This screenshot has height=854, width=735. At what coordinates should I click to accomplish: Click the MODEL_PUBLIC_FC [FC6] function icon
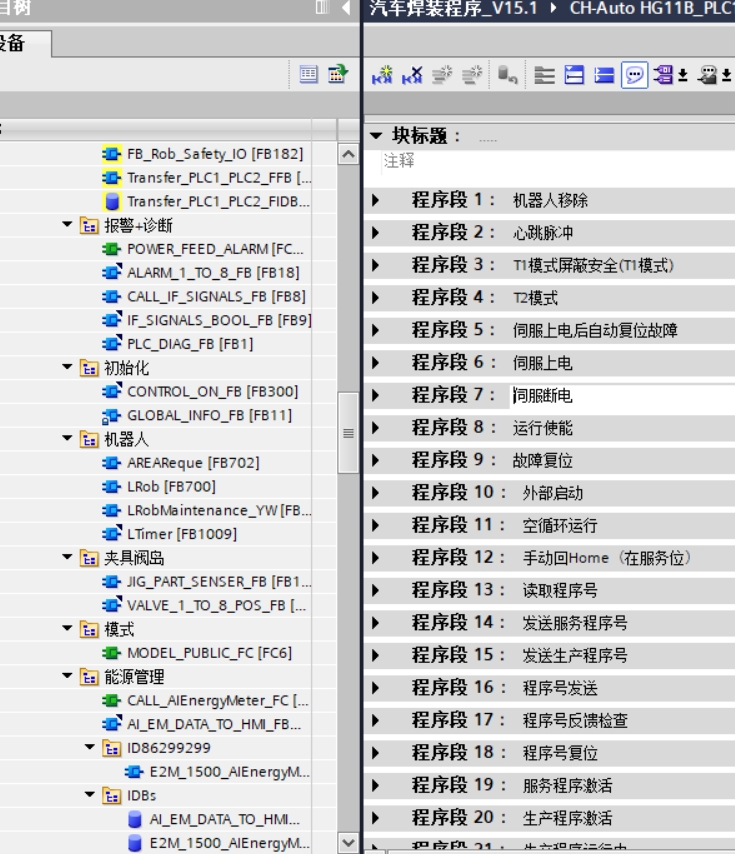(x=111, y=652)
